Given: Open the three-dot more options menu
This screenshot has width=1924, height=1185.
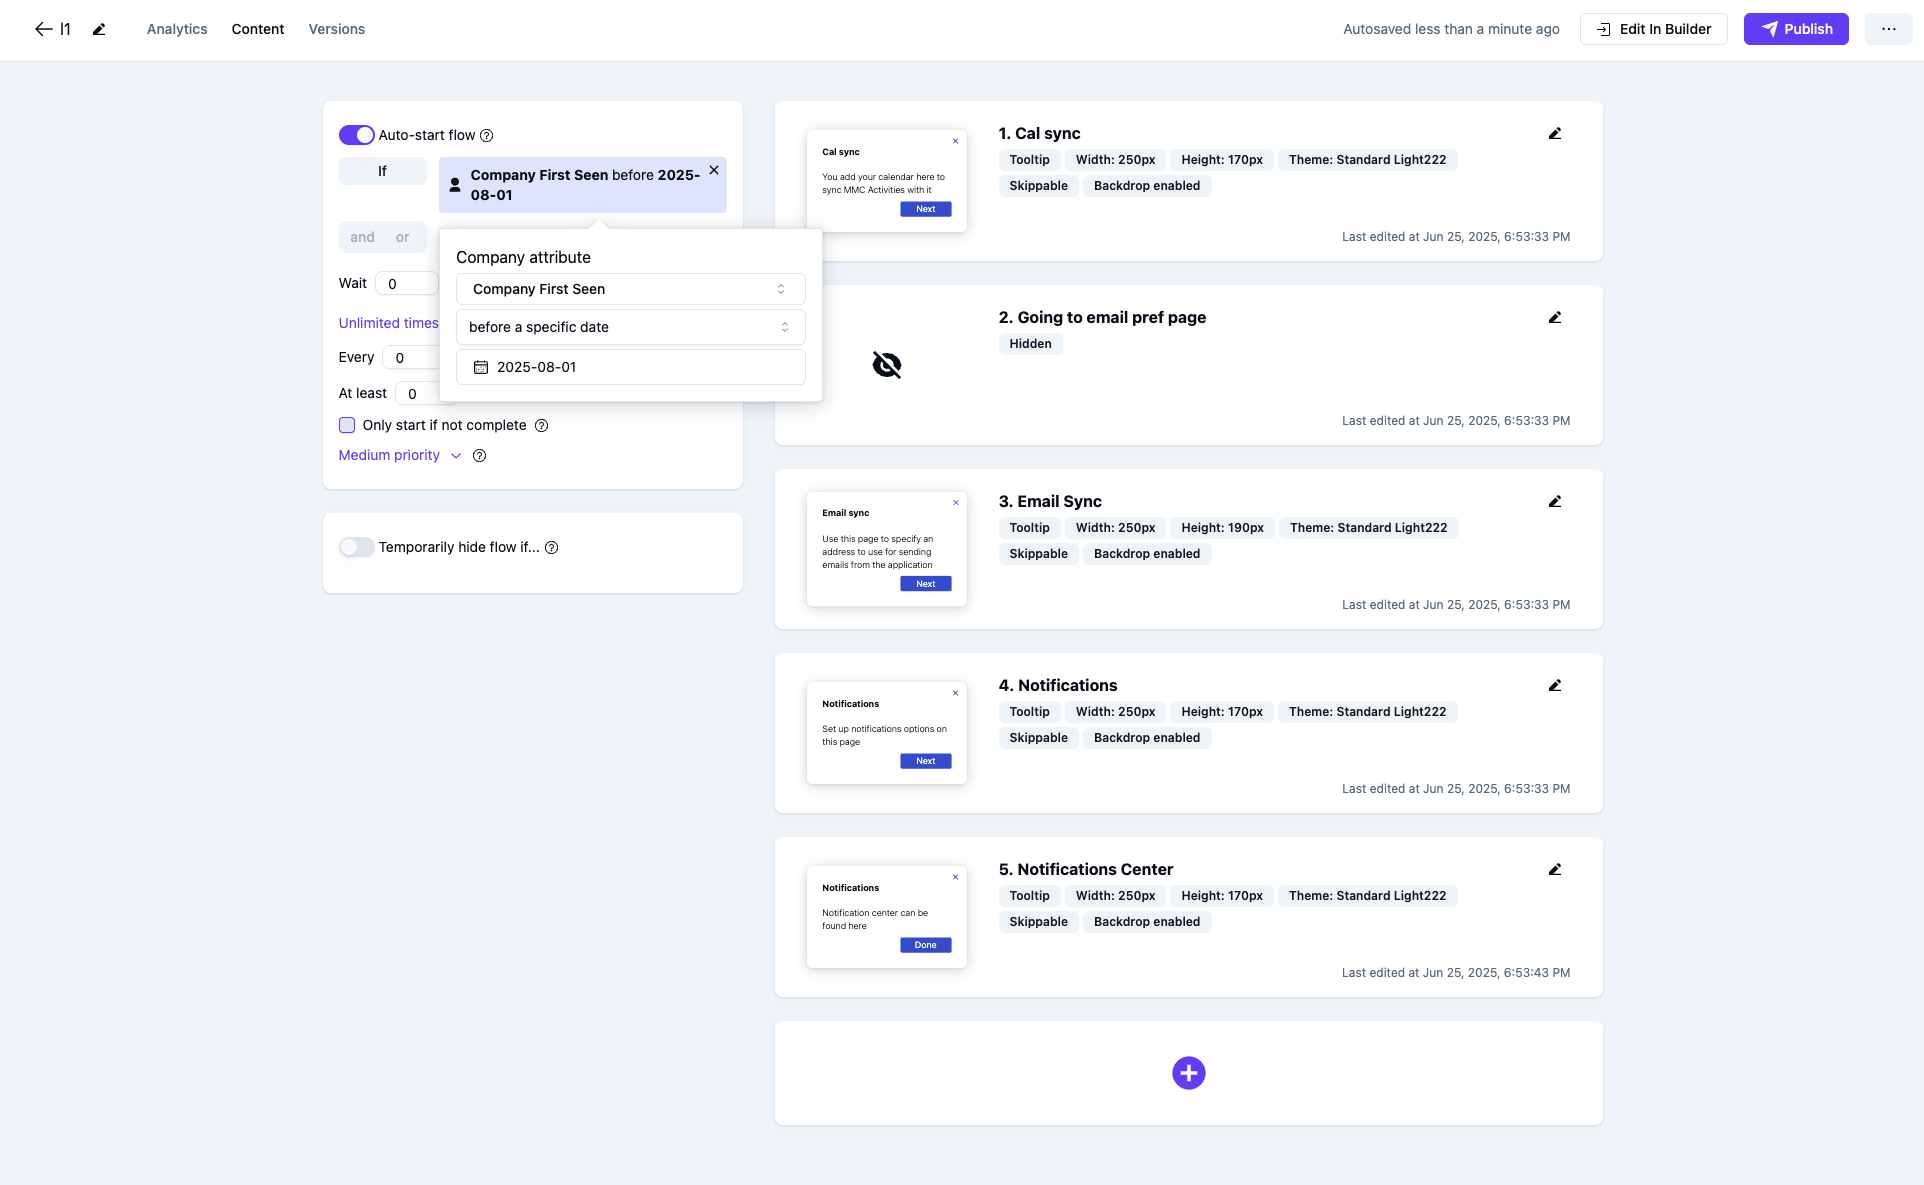Looking at the screenshot, I should (x=1888, y=29).
